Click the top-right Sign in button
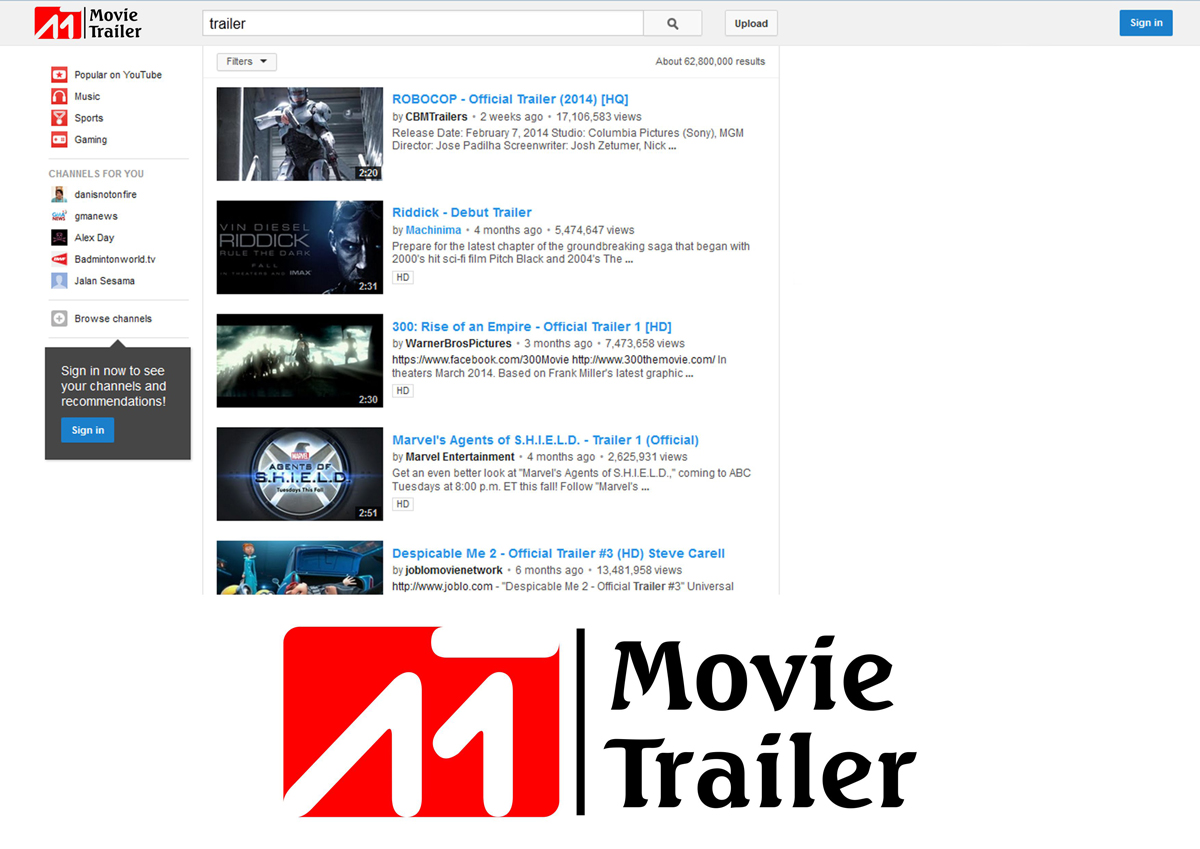Image resolution: width=1200 pixels, height=849 pixels. [x=1146, y=23]
